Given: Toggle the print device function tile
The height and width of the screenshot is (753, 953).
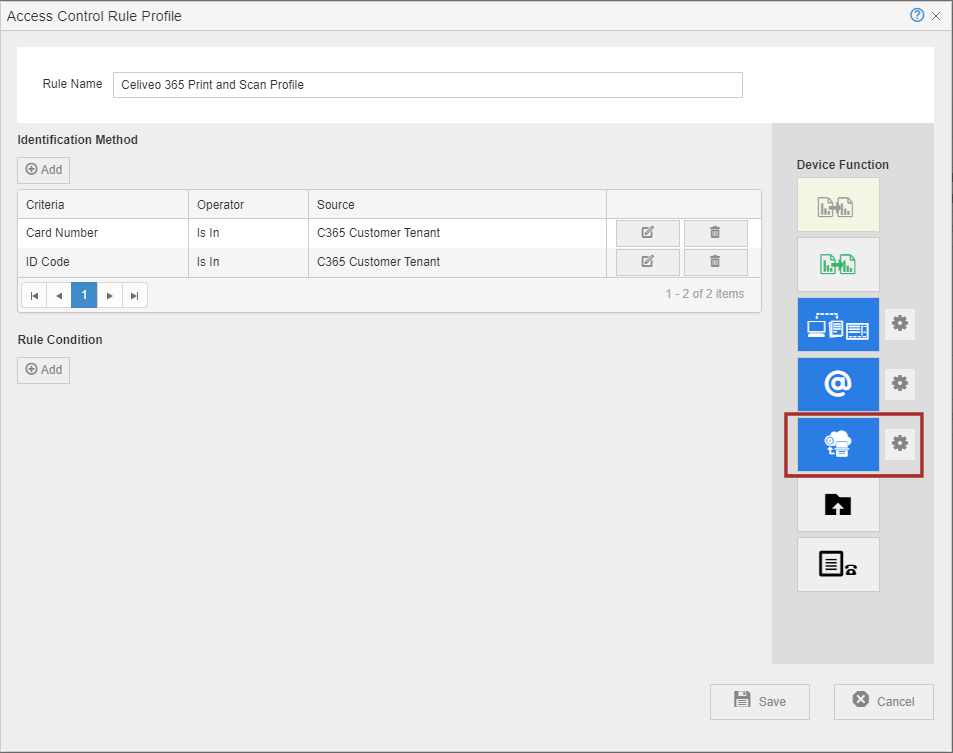Looking at the screenshot, I should point(838,325).
